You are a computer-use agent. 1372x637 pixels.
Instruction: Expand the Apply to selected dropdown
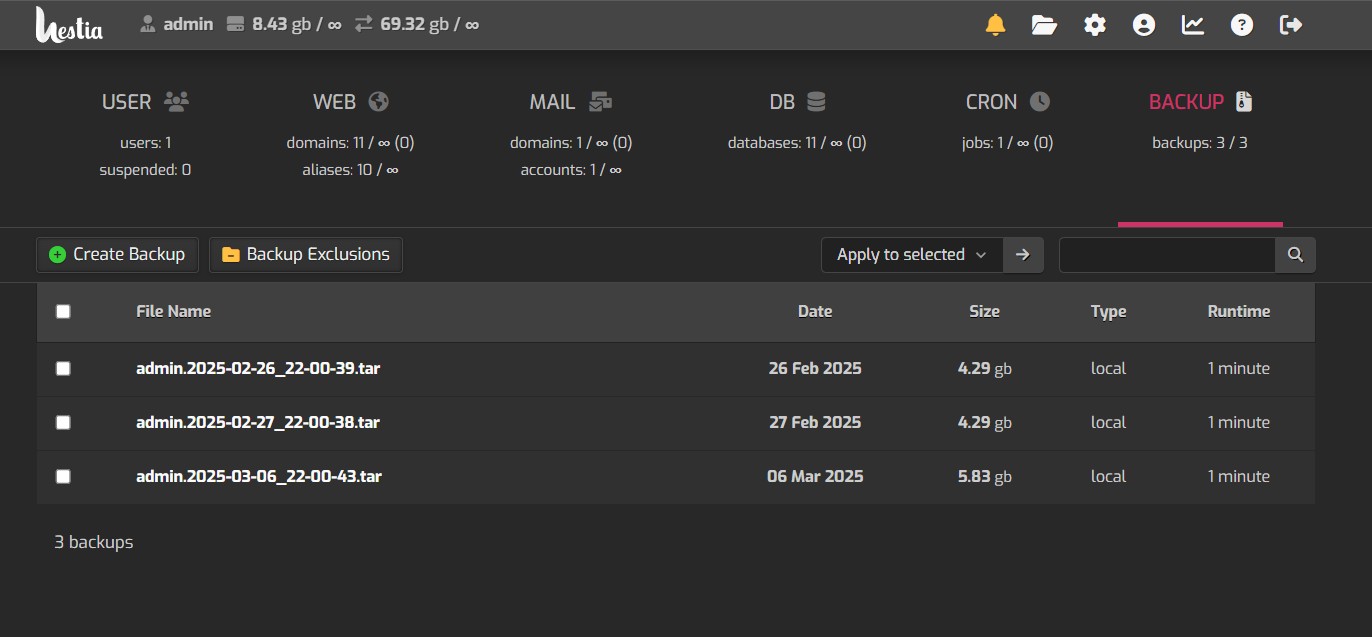(x=911, y=255)
